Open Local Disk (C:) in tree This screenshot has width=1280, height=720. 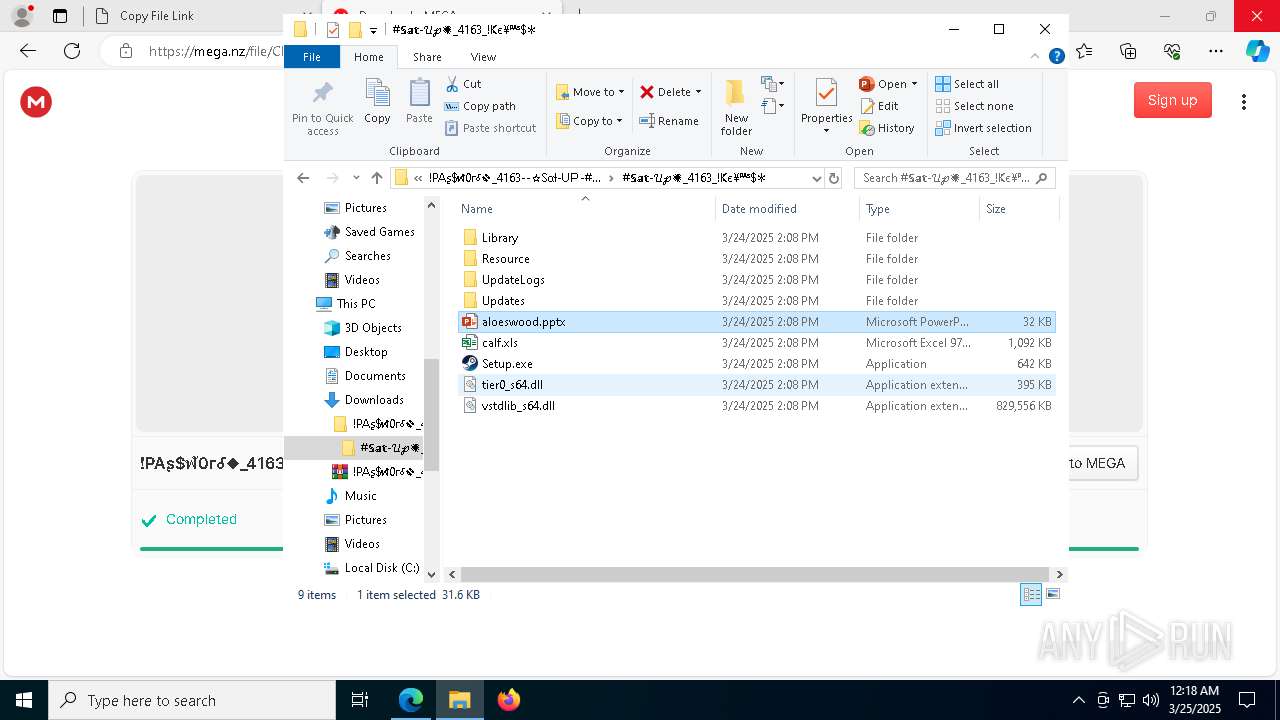(x=372, y=568)
